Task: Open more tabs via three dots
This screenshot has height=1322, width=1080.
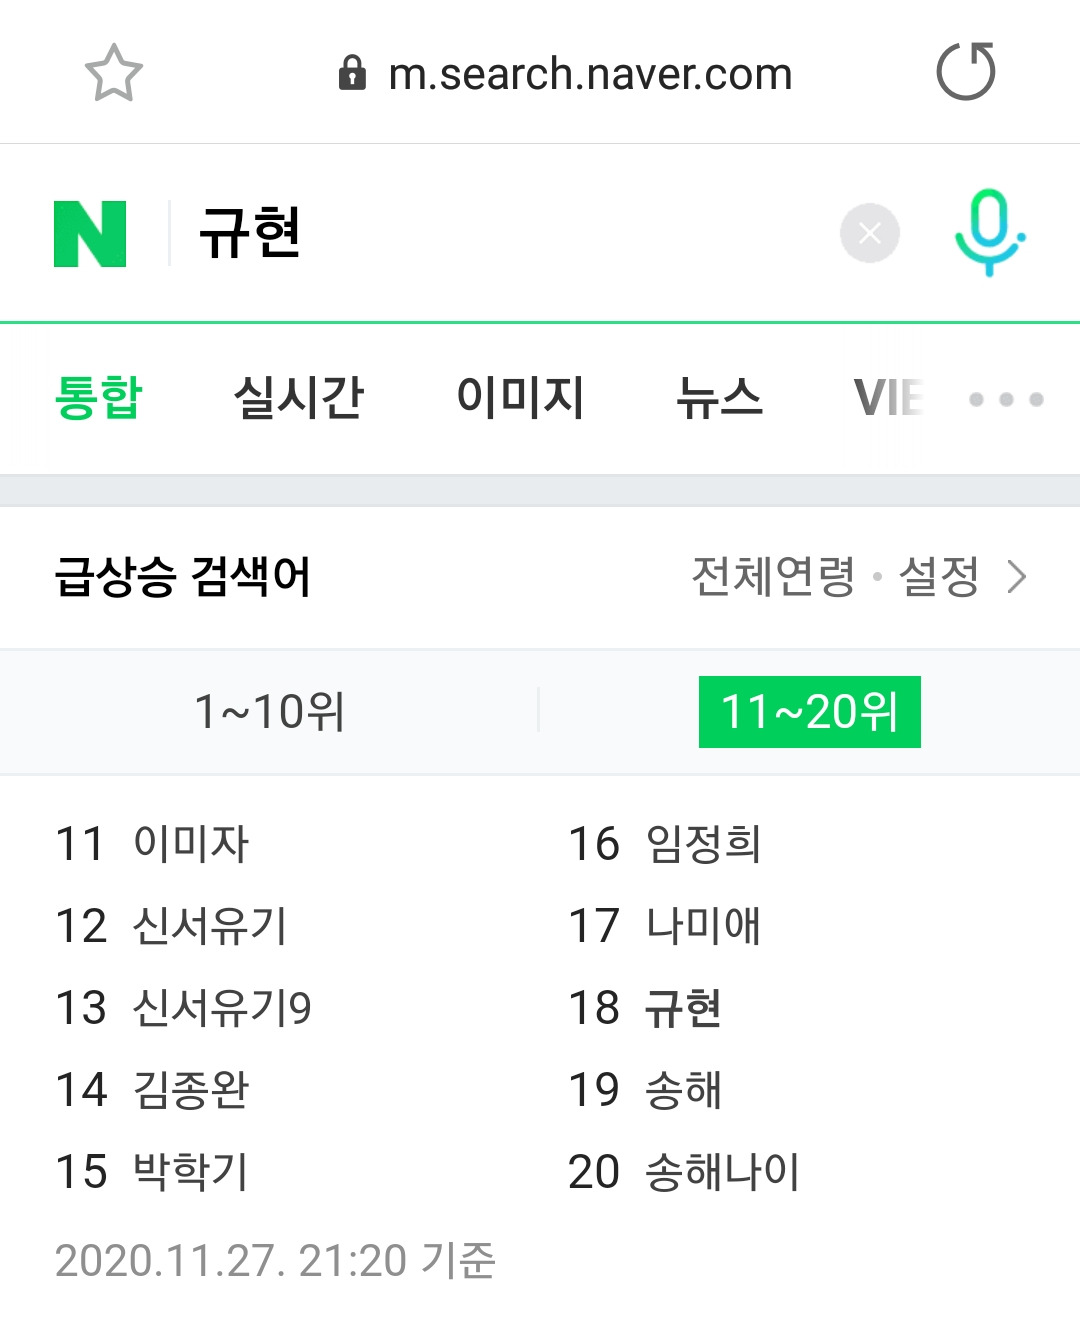Action: coord(1006,399)
